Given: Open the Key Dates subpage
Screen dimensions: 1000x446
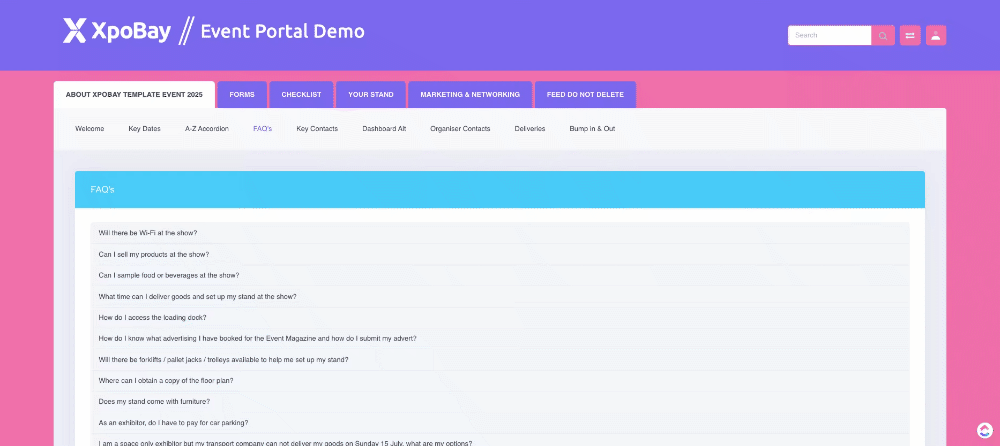Looking at the screenshot, I should (x=144, y=129).
